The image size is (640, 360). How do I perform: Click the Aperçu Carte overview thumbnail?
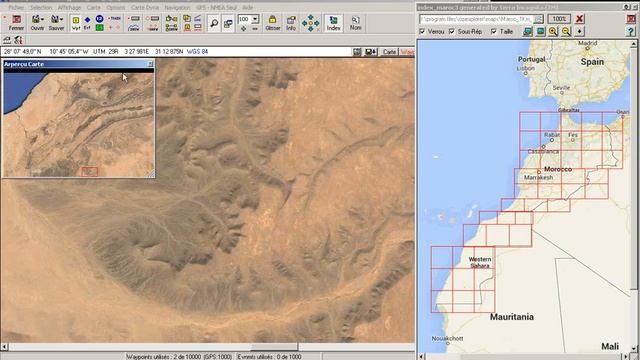[79, 125]
